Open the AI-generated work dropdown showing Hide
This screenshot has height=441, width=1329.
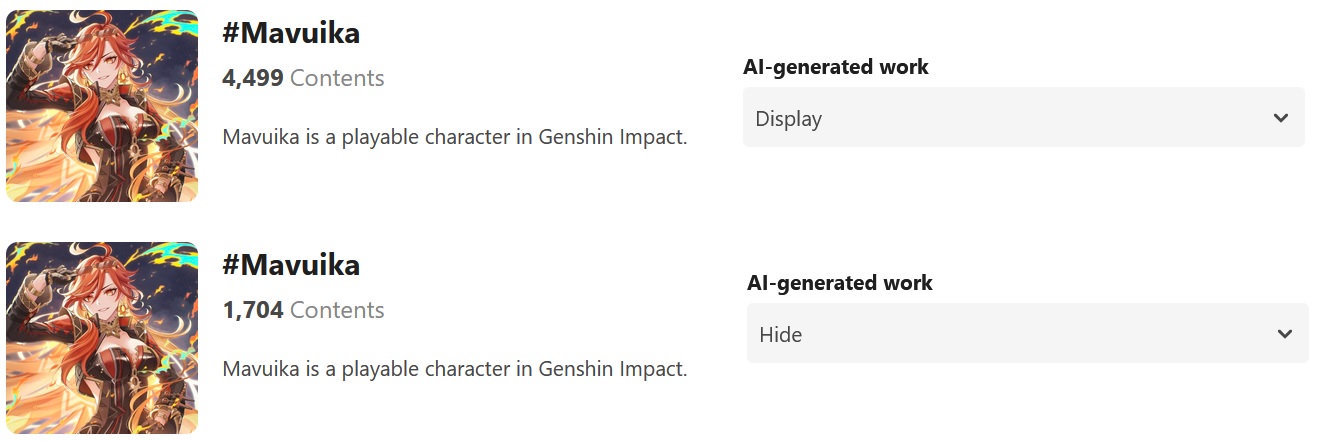coord(1027,334)
